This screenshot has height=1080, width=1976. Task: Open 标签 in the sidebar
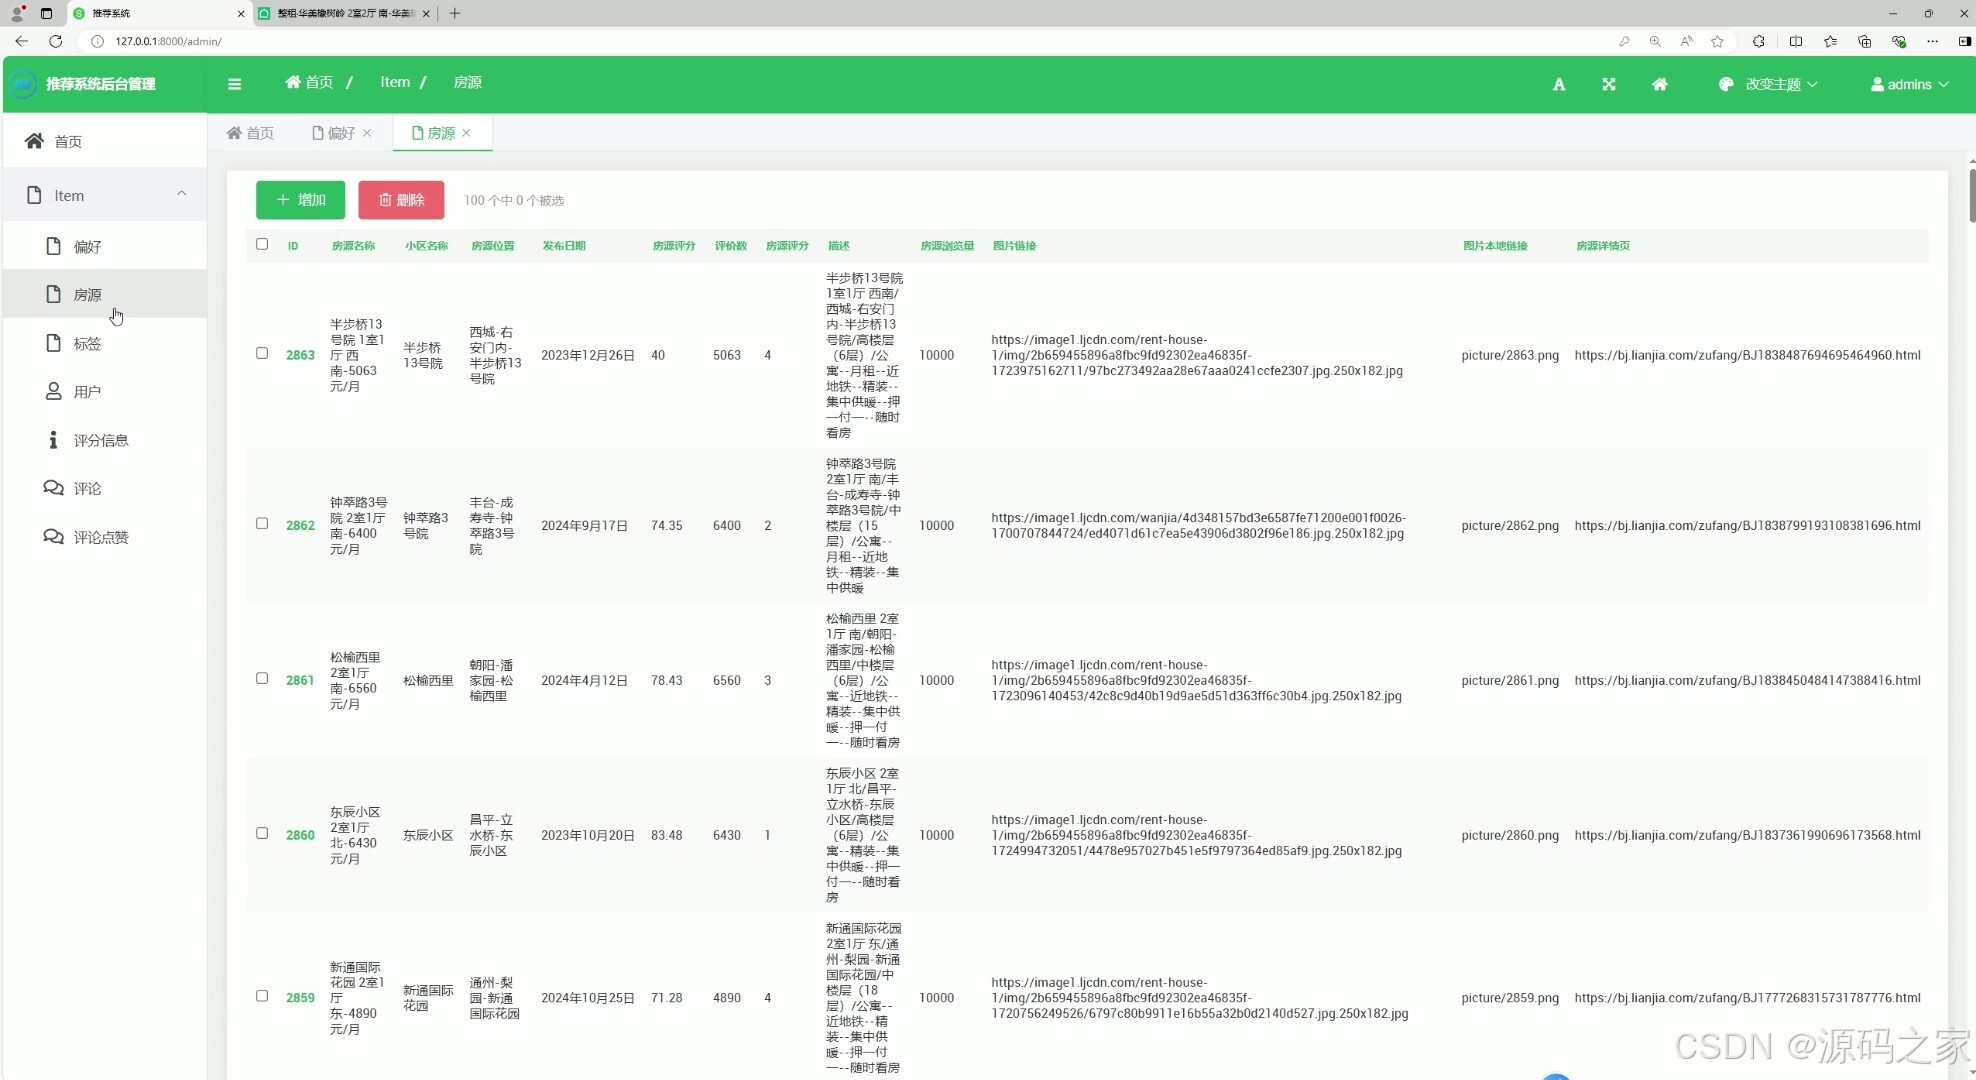pyautogui.click(x=87, y=343)
